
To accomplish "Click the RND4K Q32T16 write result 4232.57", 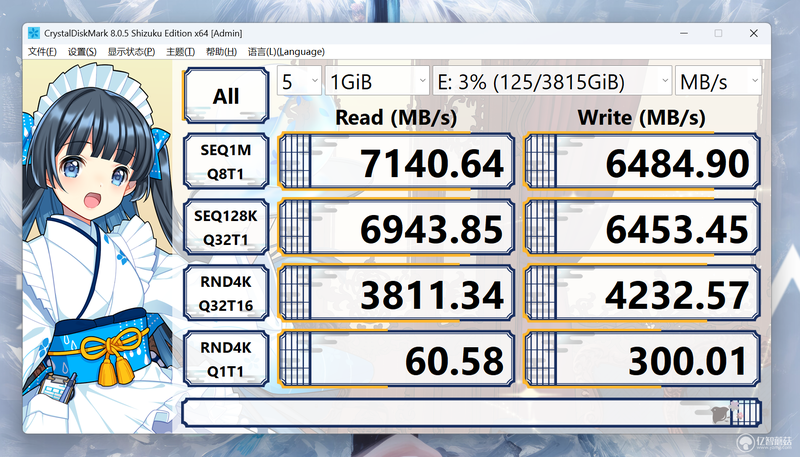I will click(x=642, y=293).
